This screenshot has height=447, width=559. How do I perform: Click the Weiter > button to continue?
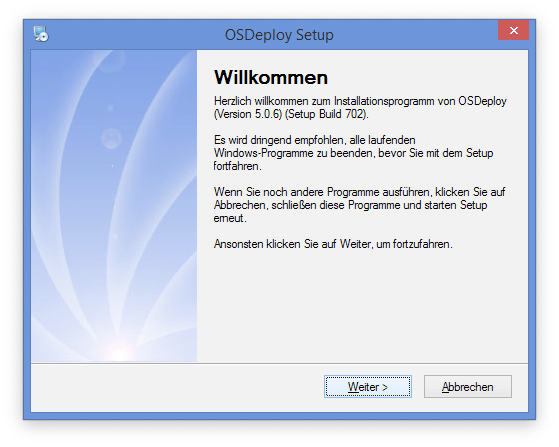click(x=368, y=386)
